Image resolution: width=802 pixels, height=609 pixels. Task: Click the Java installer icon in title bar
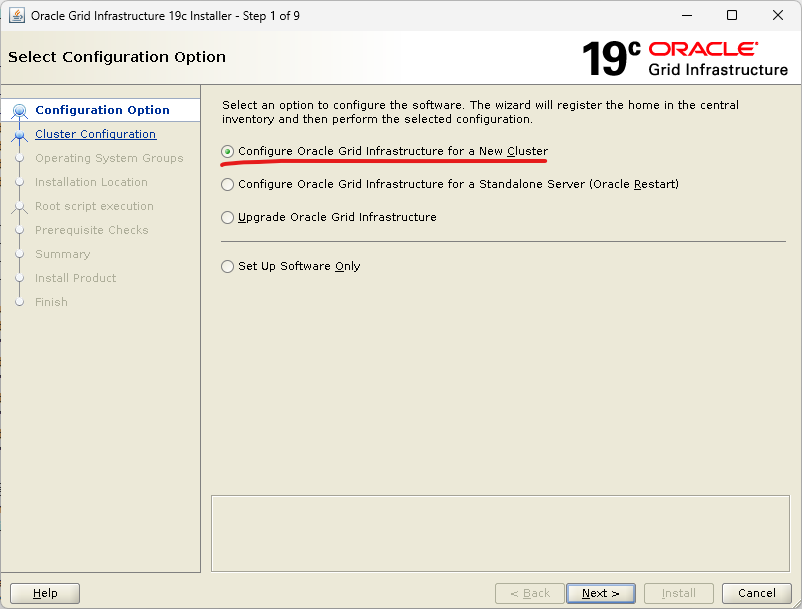pos(17,15)
